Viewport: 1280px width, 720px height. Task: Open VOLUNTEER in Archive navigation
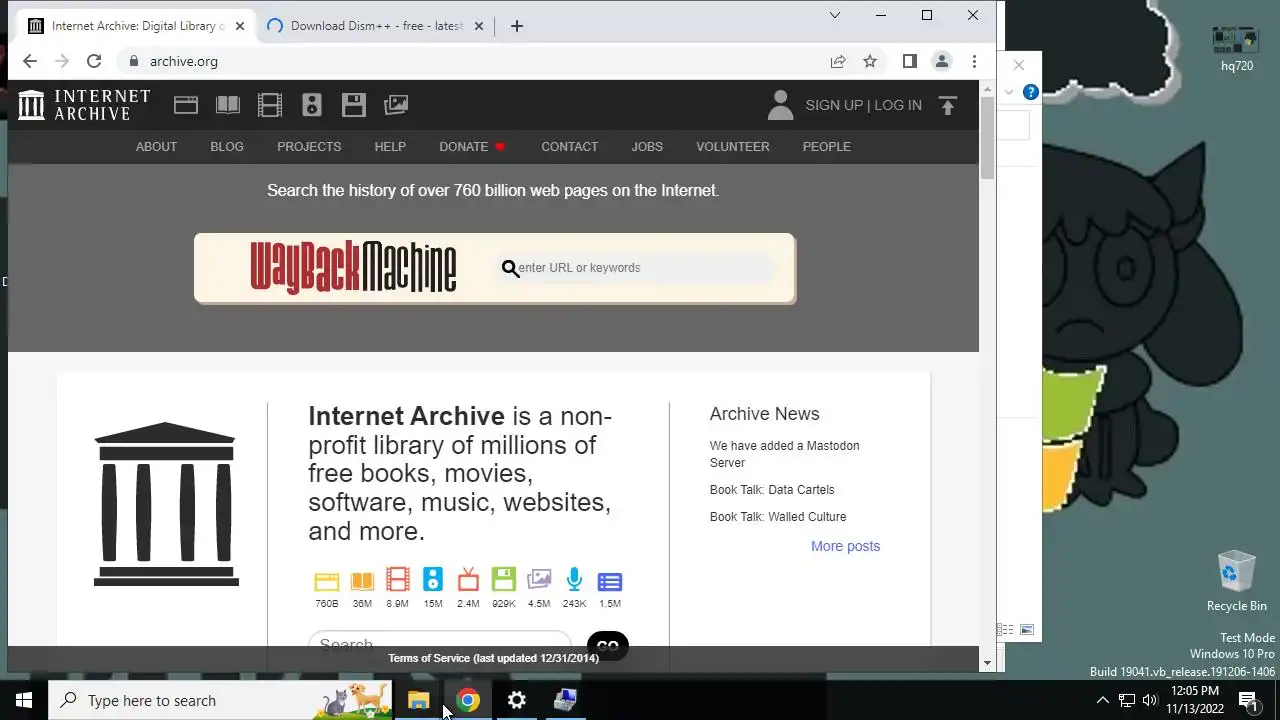[733, 146]
